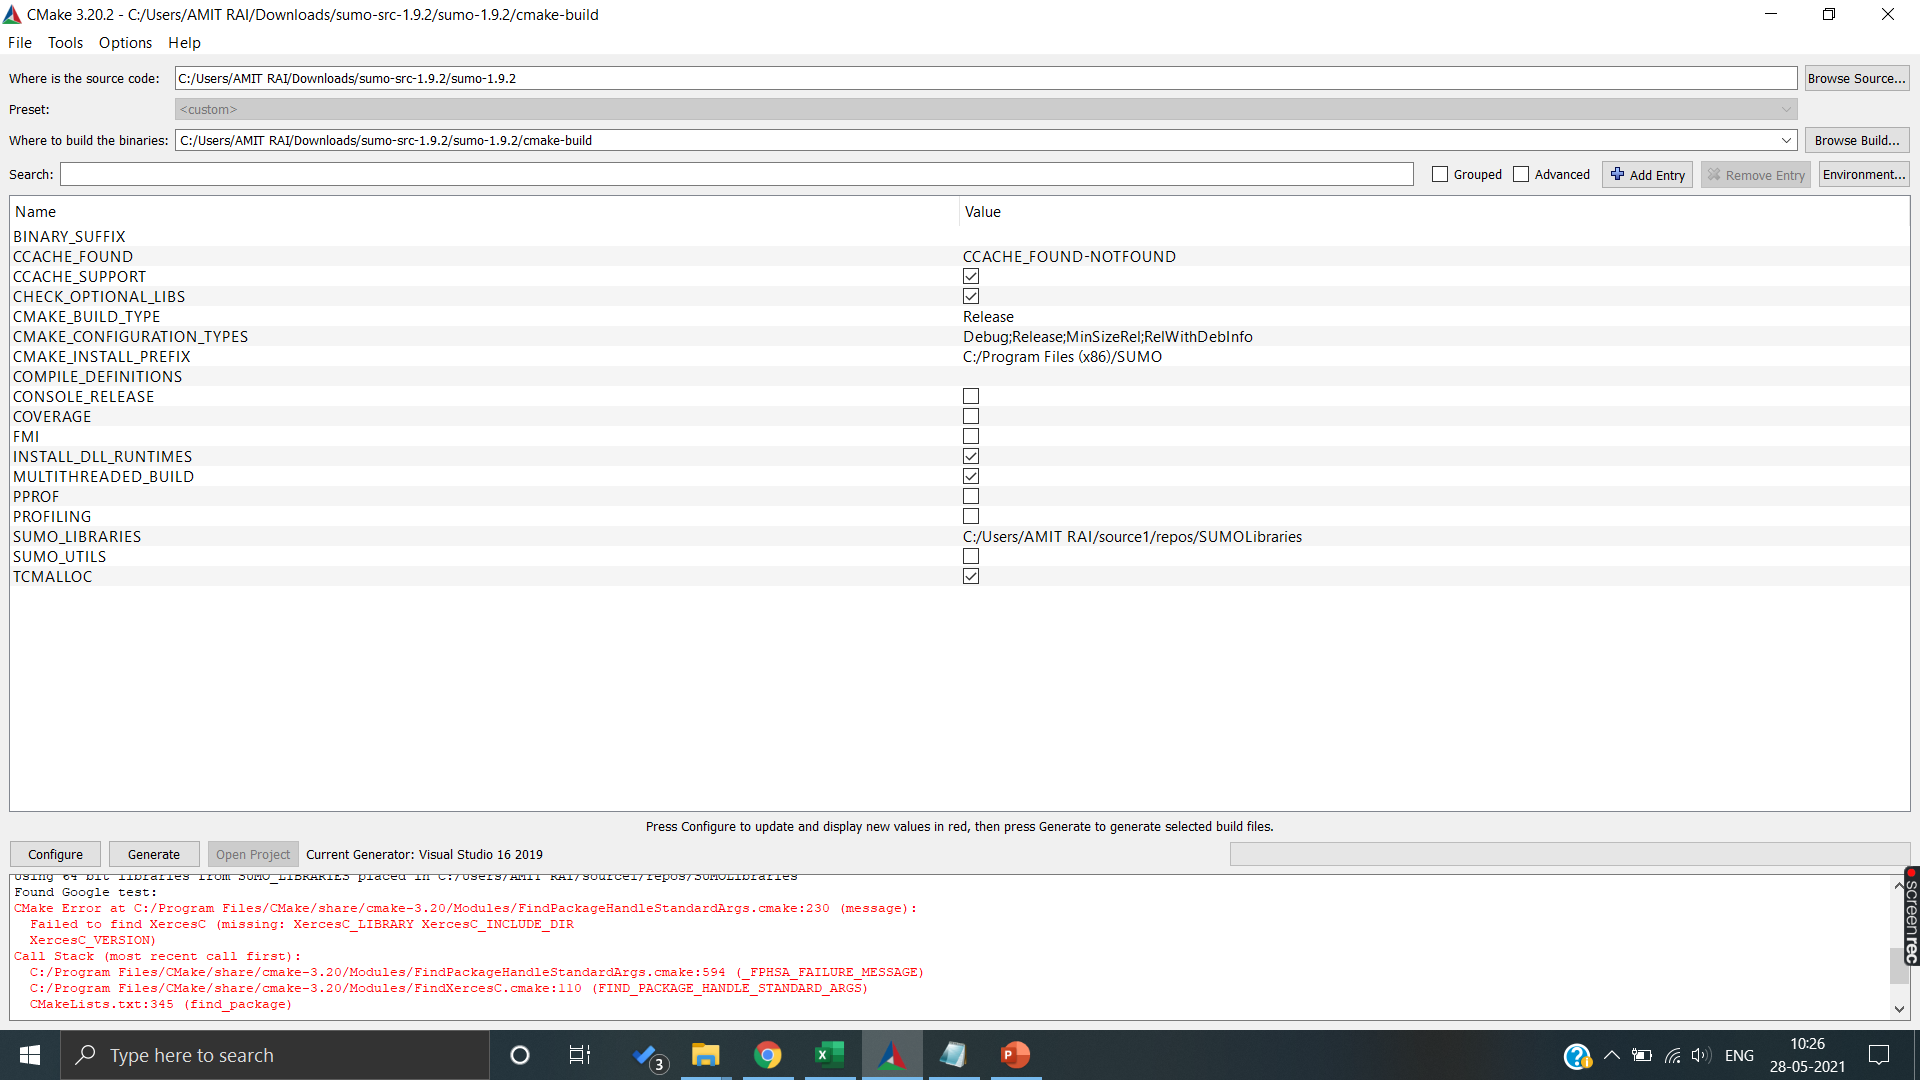Uncheck CHECK_OPTIONAL_LIBS option
1920x1080 pixels.
click(x=971, y=297)
